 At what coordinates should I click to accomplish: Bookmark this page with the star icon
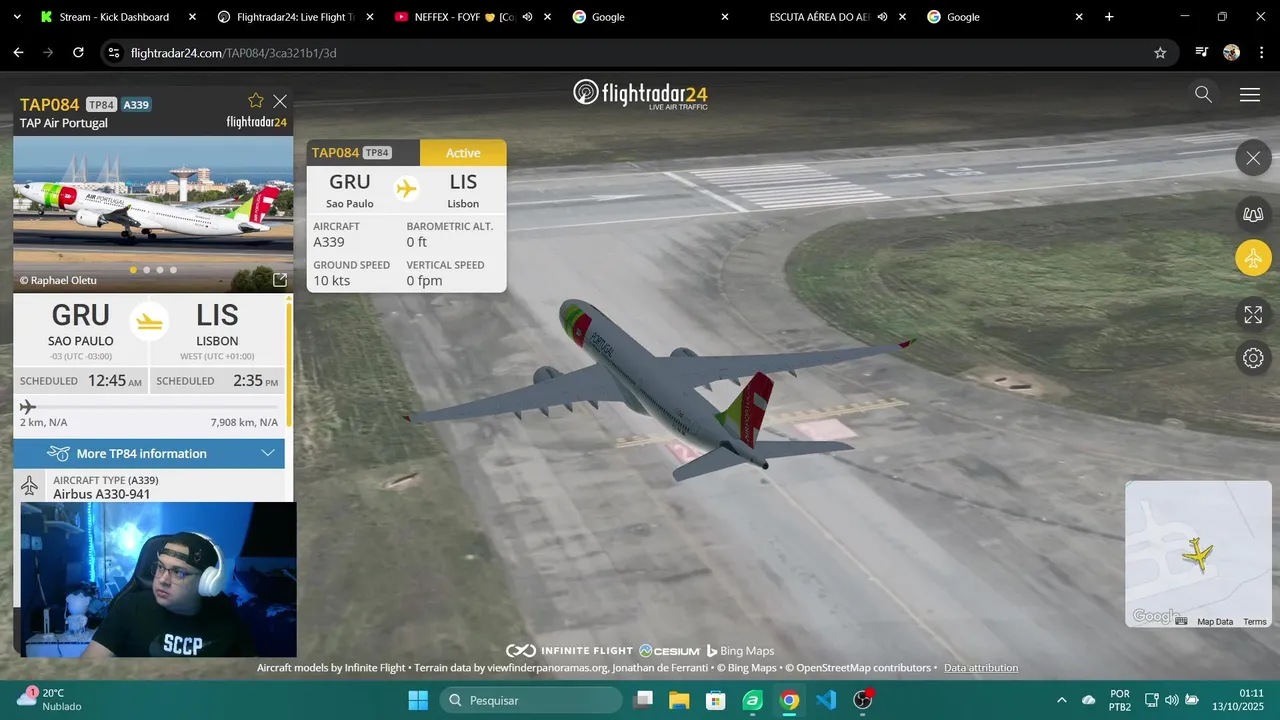[1160, 53]
